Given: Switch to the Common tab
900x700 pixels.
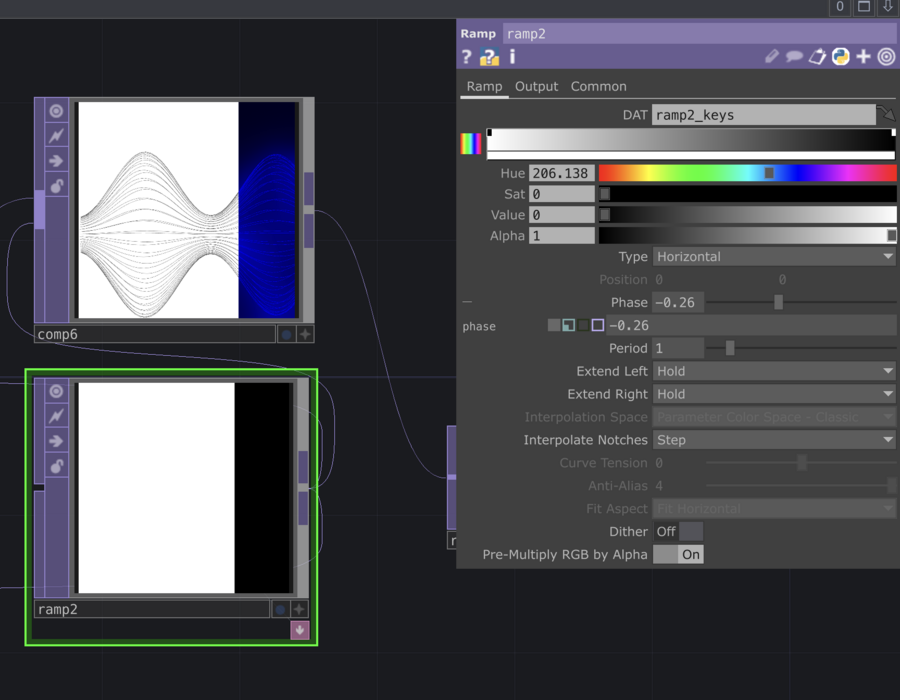Looking at the screenshot, I should tap(598, 87).
